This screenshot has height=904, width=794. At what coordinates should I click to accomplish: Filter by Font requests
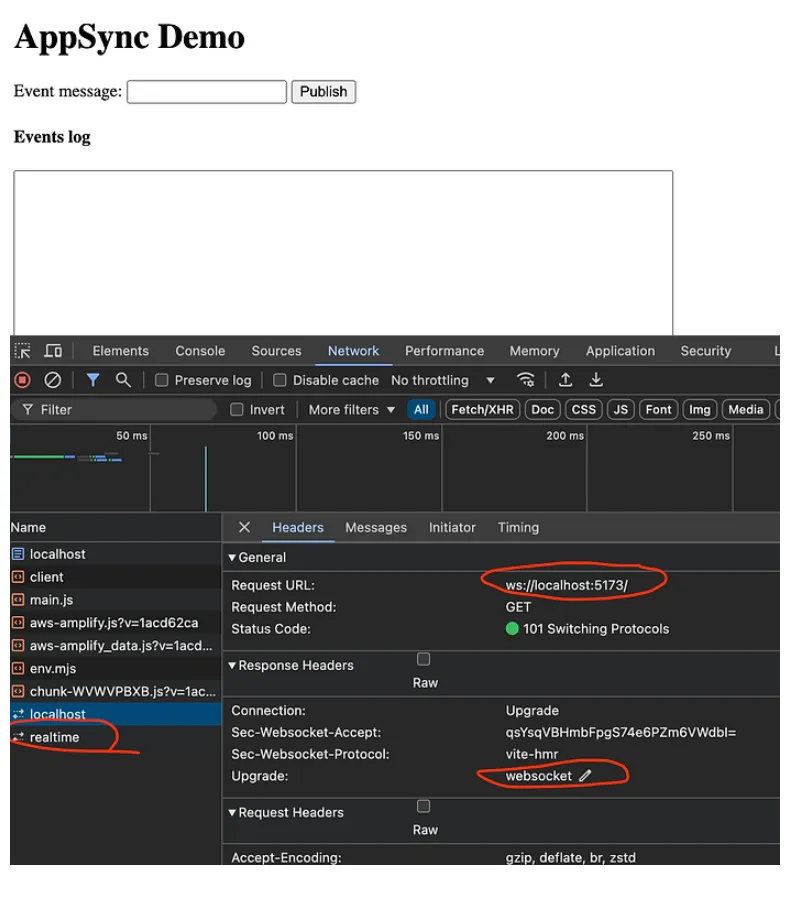[x=658, y=409]
